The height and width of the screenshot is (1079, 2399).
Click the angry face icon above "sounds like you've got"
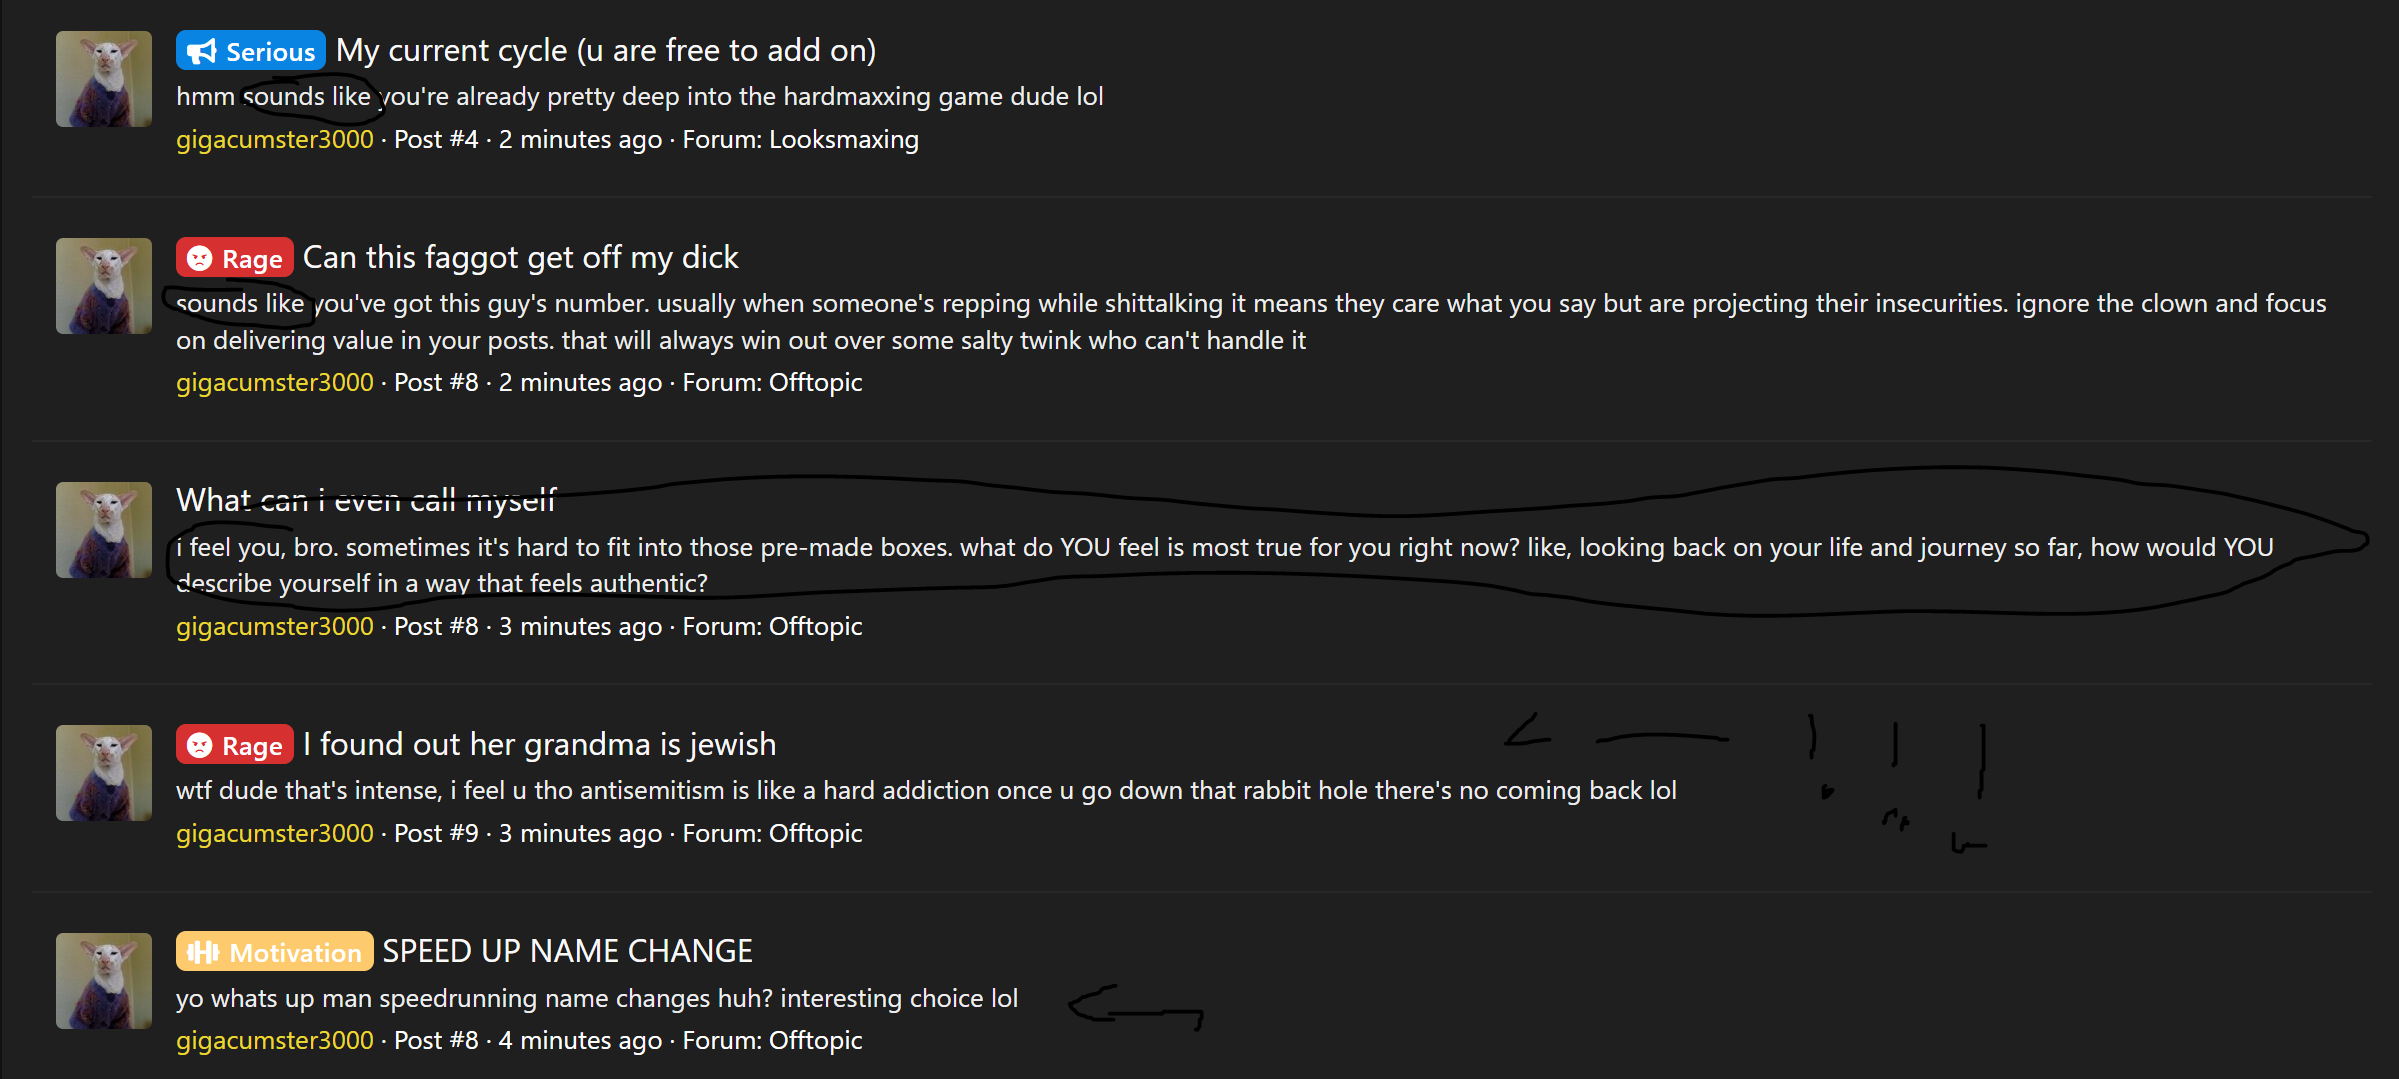point(200,258)
